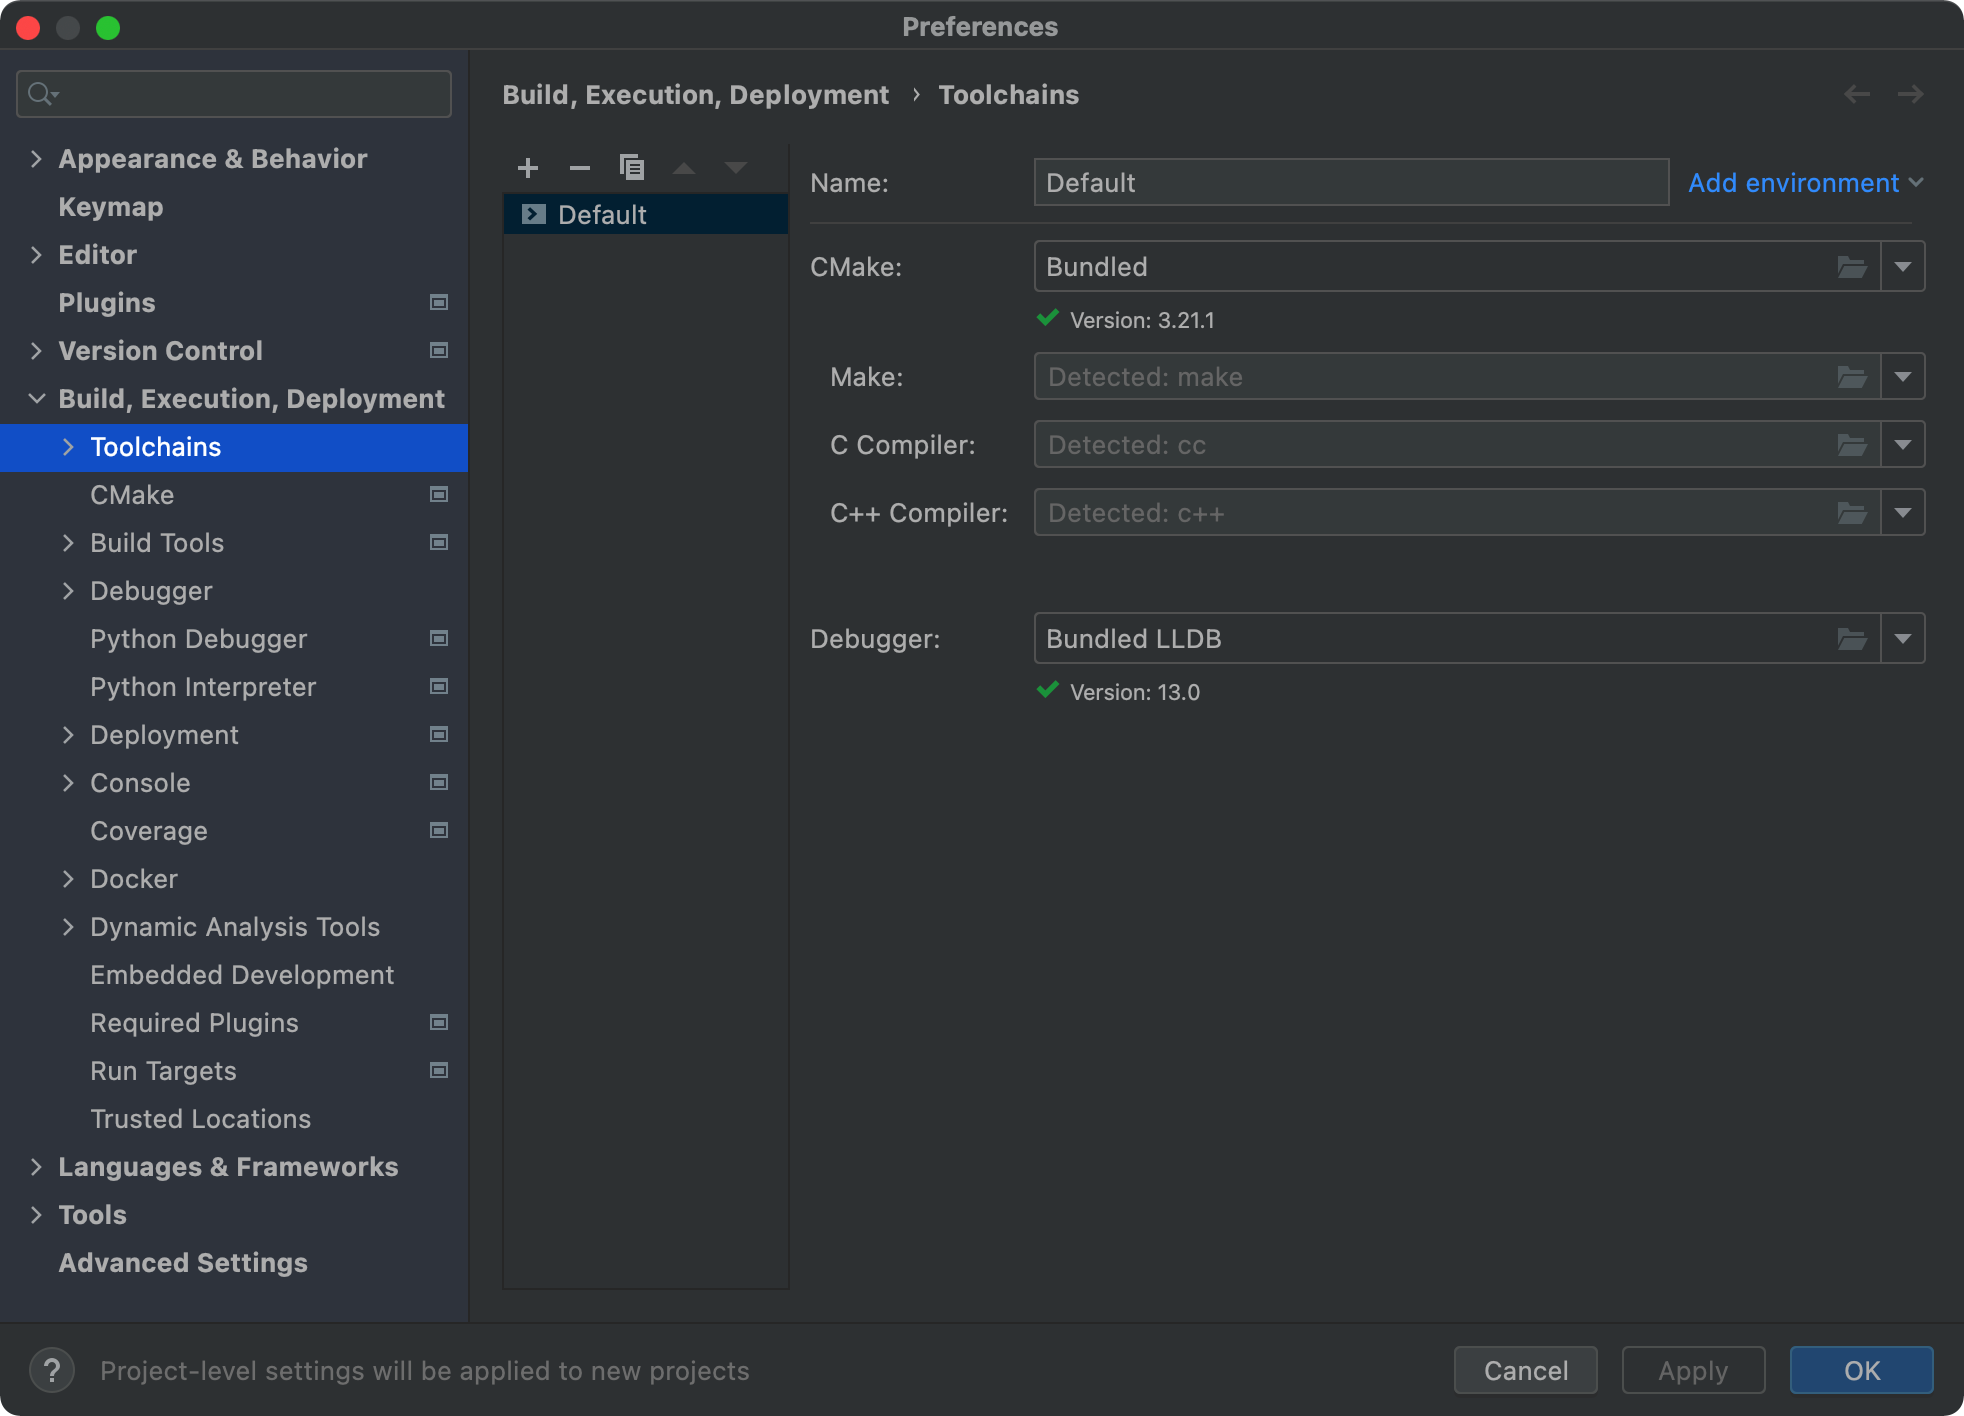Collapse Build, Execution, Deployment section
The image size is (1964, 1416).
point(36,399)
